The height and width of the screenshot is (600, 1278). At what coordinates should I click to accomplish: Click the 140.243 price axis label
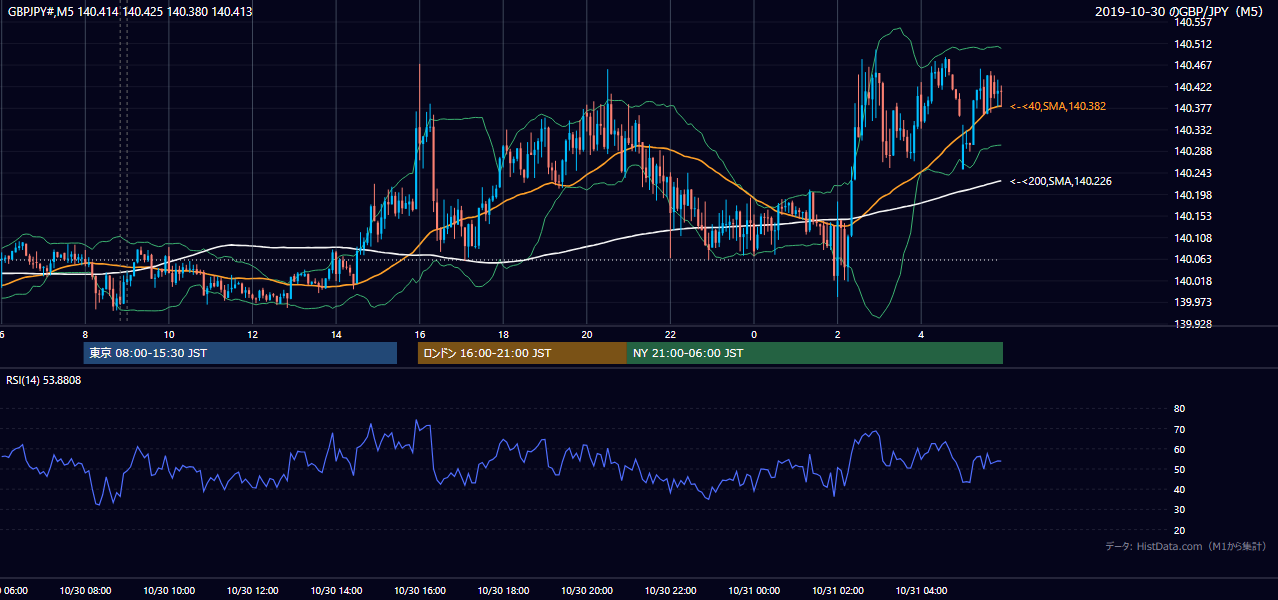pos(1193,173)
